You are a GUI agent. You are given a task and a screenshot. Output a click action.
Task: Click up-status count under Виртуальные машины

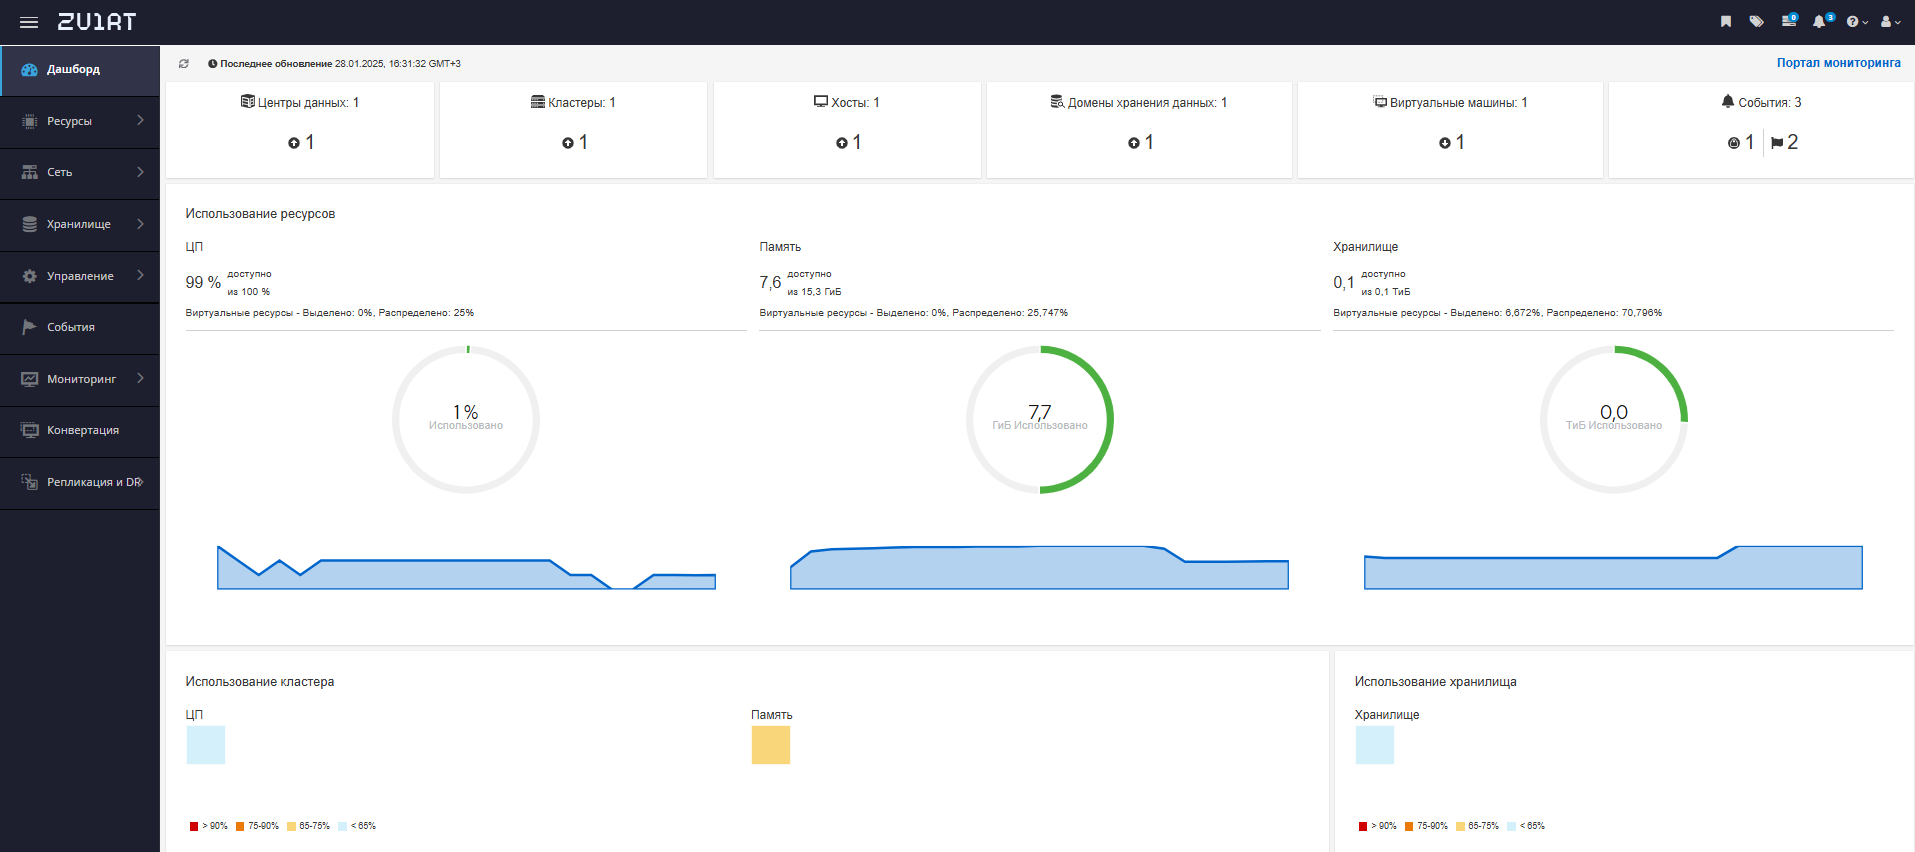tap(1452, 143)
